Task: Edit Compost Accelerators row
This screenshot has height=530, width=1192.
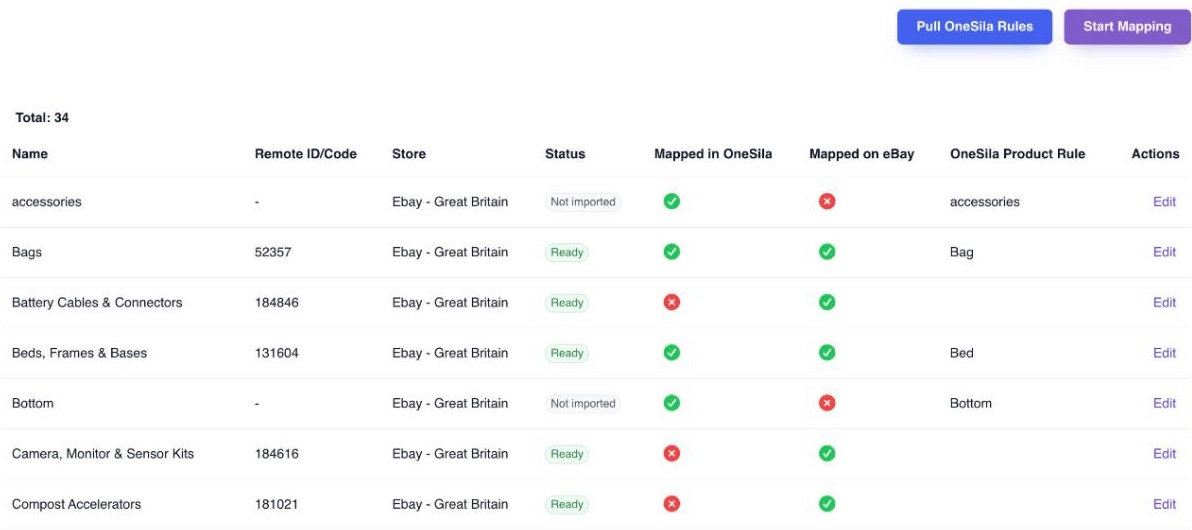Action: (1164, 504)
